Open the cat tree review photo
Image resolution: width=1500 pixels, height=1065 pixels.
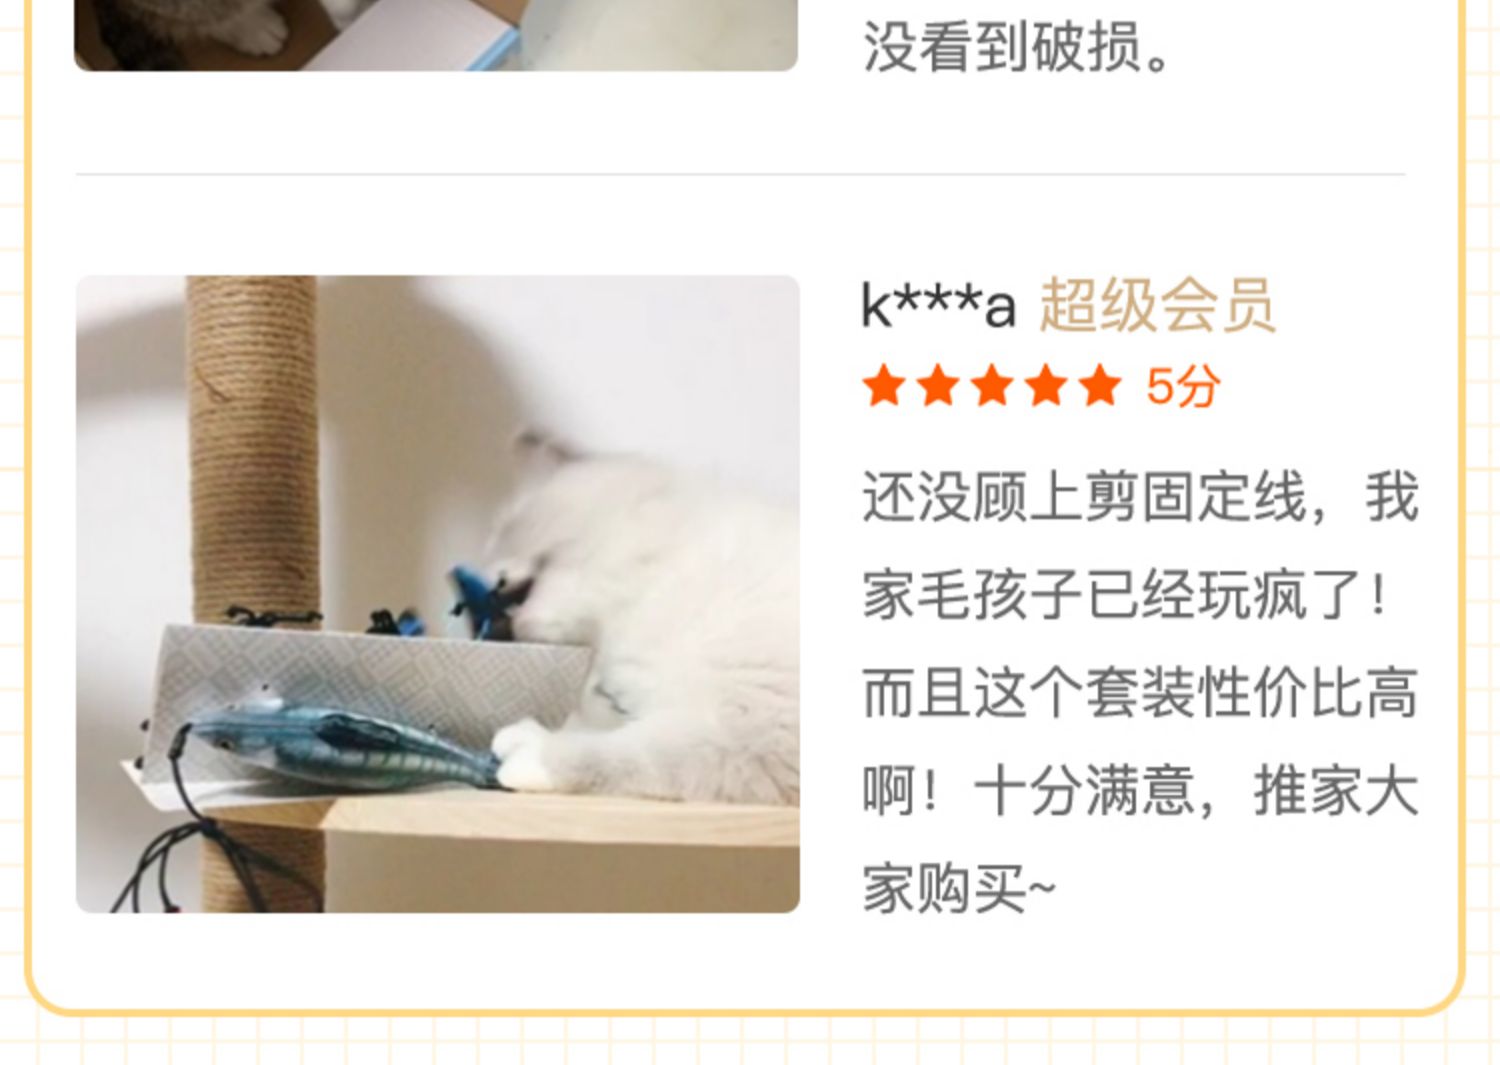coord(438,594)
